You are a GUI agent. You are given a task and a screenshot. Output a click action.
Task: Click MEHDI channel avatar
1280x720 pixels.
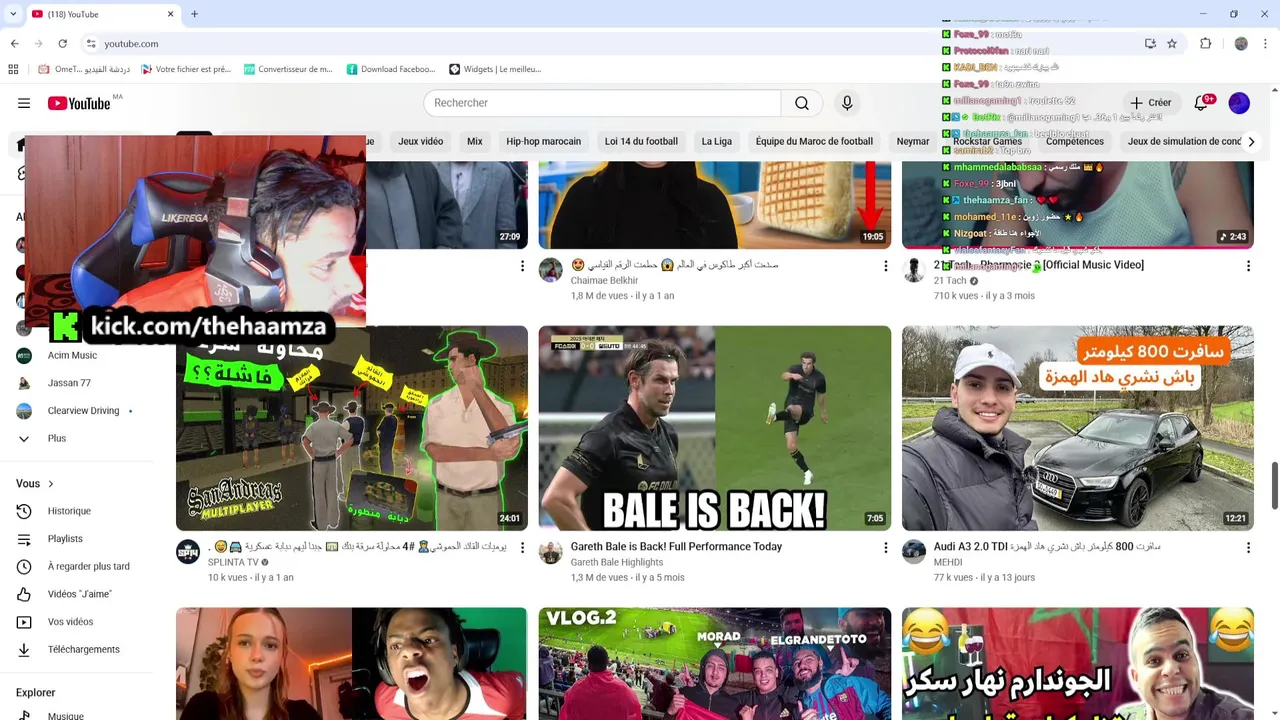pyautogui.click(x=914, y=552)
